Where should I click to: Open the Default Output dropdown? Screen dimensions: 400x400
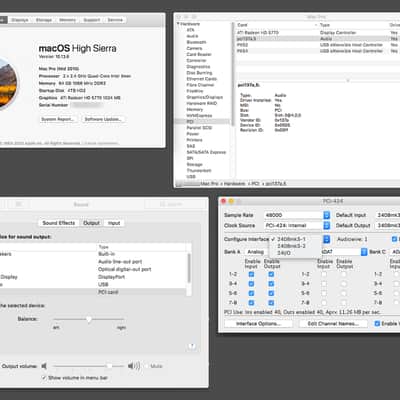click(388, 226)
